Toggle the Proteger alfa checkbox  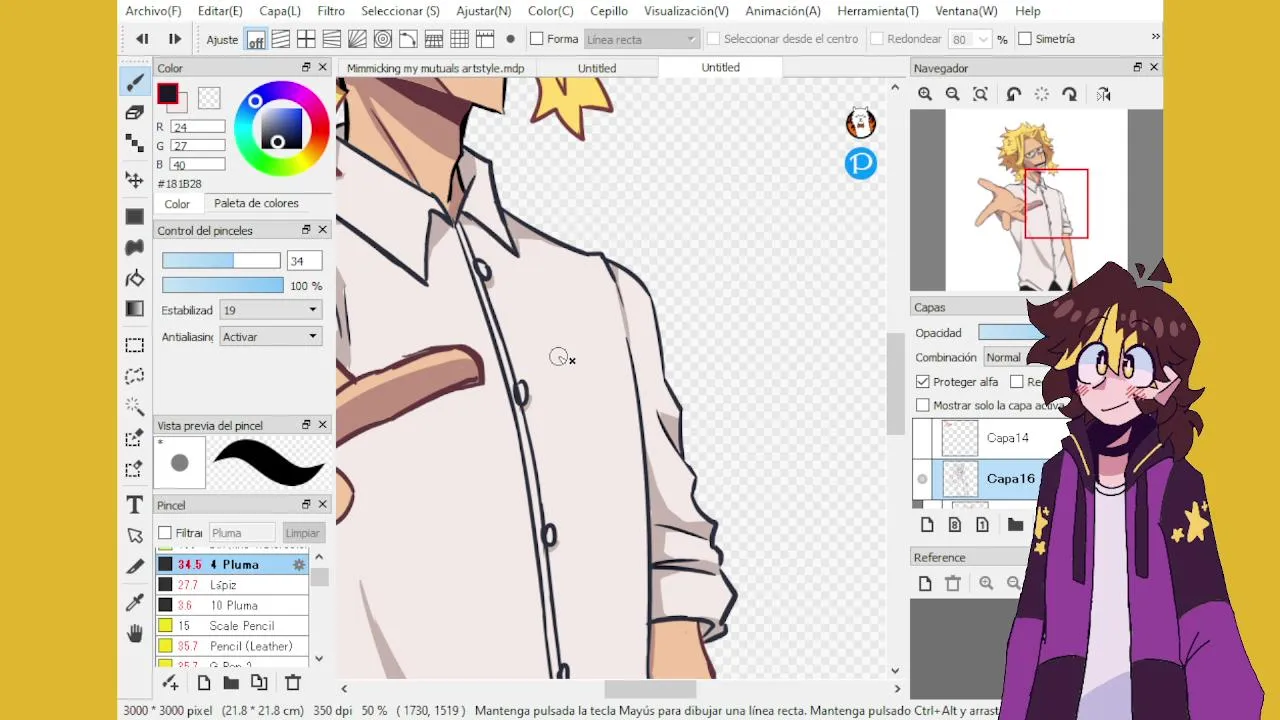coord(923,382)
